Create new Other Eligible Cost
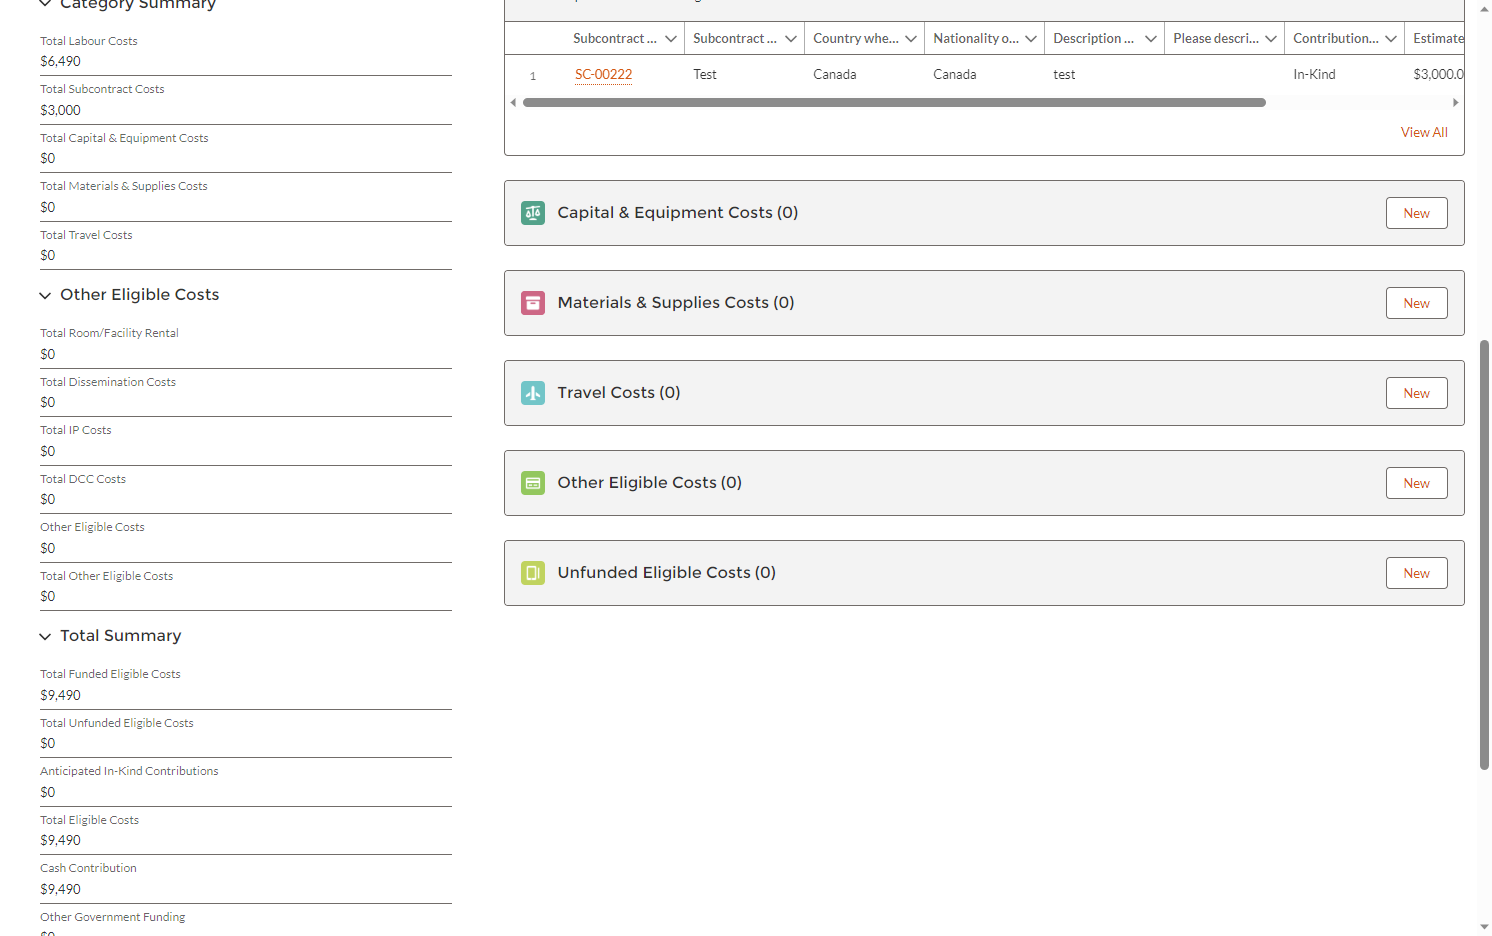The height and width of the screenshot is (936, 1492). (1416, 483)
